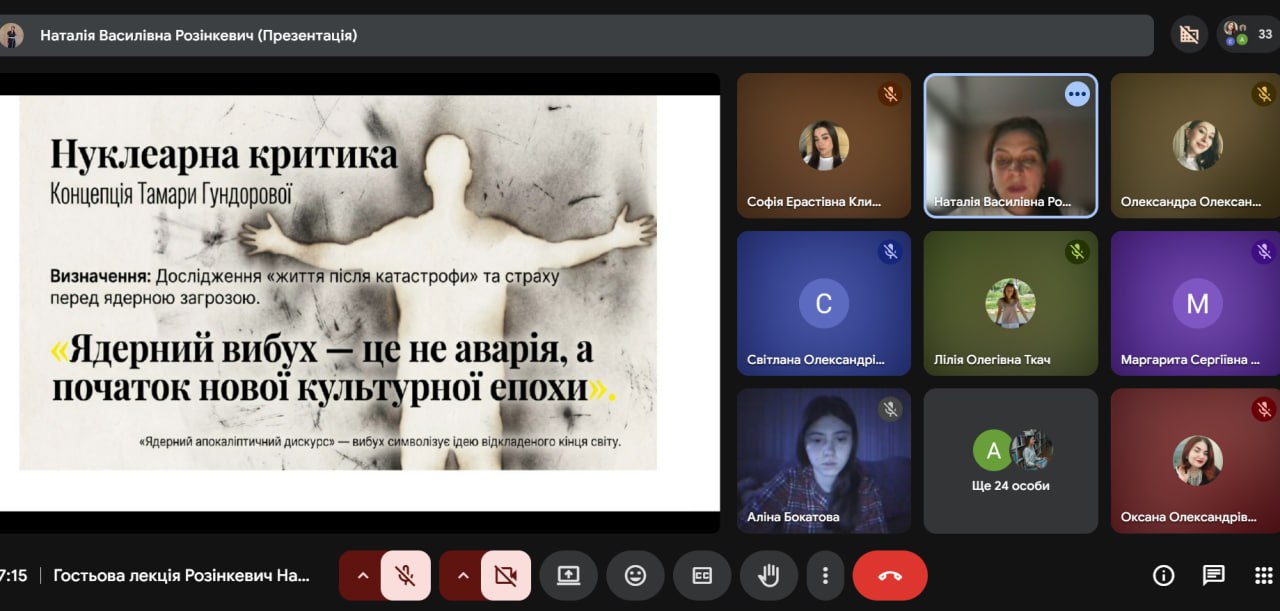
Task: Click the presenter name bar Наталія Василівна Розінкевич
Action: [198, 35]
